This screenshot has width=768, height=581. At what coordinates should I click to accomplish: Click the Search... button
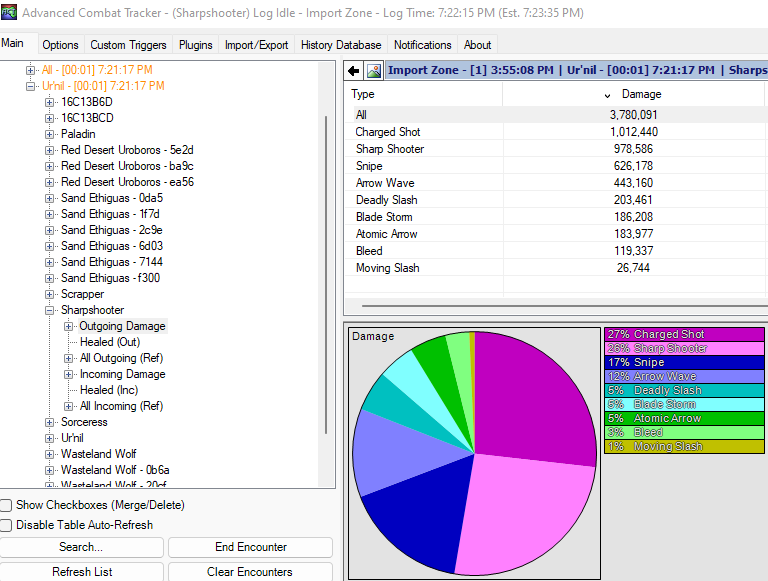click(x=81, y=547)
